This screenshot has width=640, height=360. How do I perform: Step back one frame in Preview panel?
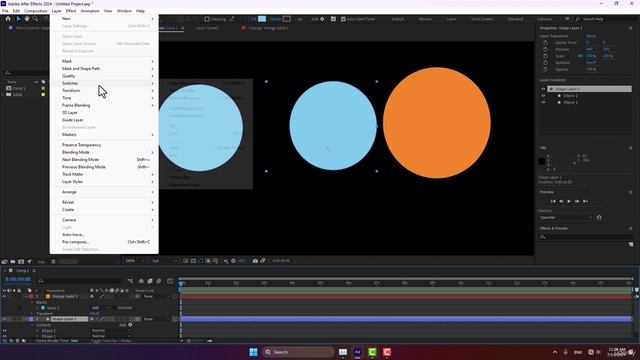(x=561, y=201)
